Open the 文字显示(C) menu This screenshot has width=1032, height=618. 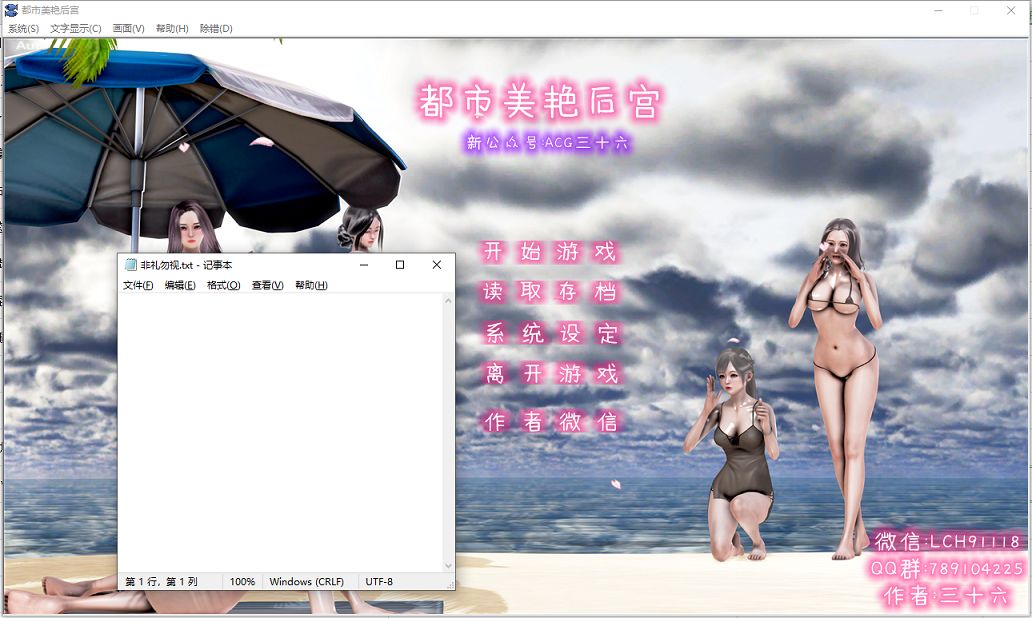pyautogui.click(x=73, y=28)
